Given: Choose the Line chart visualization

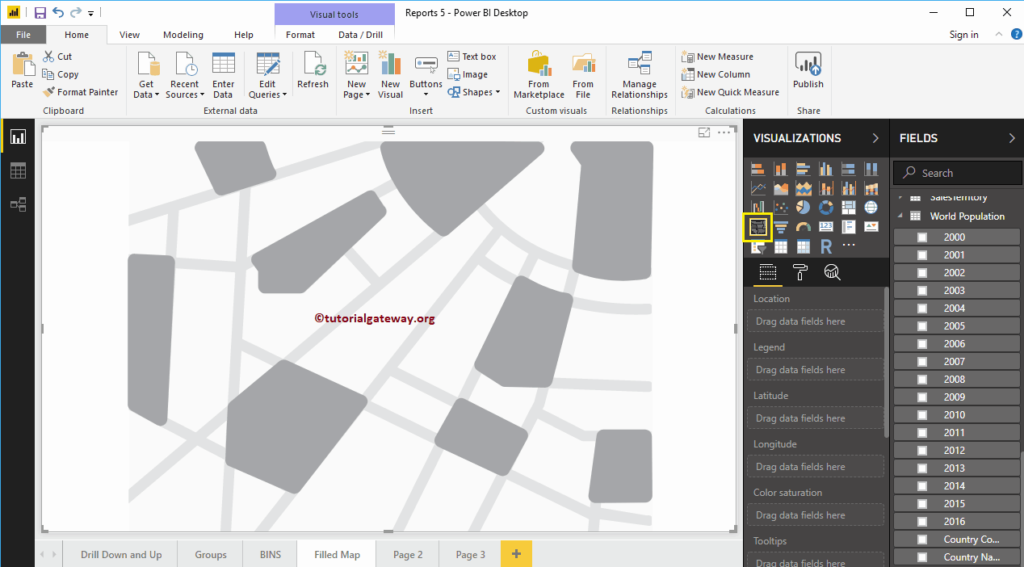Looking at the screenshot, I should click(758, 189).
